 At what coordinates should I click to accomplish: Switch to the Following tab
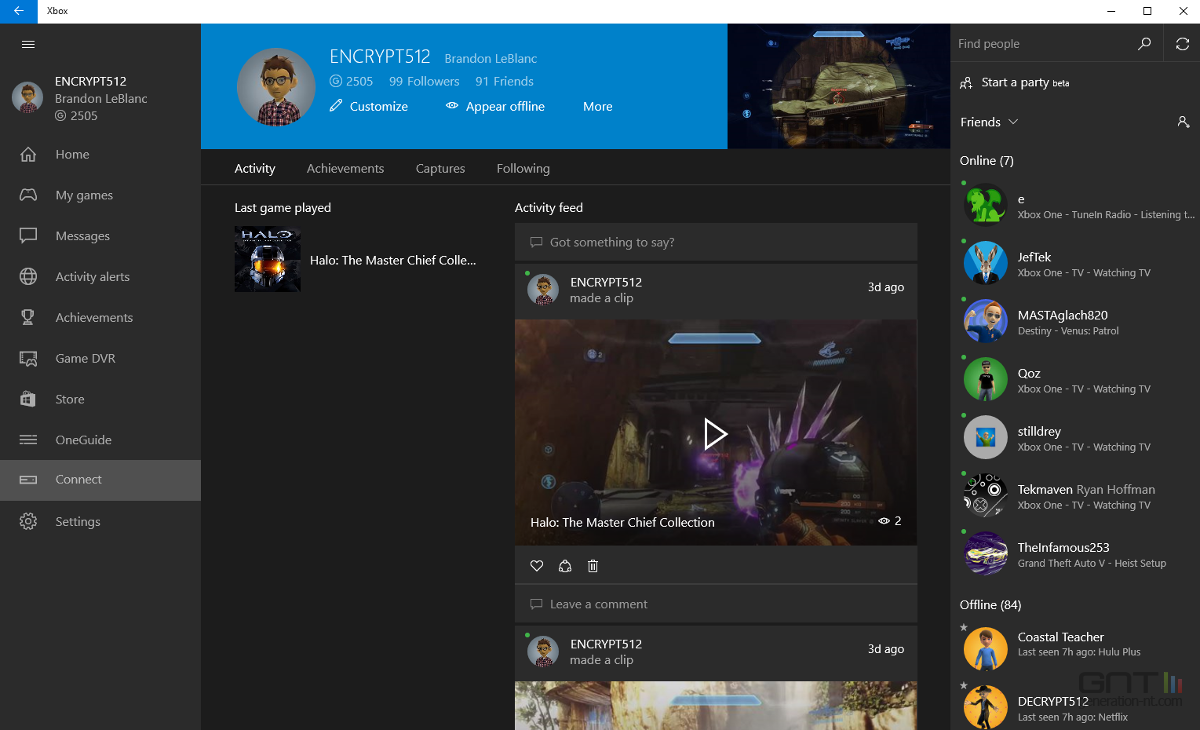[x=523, y=168]
